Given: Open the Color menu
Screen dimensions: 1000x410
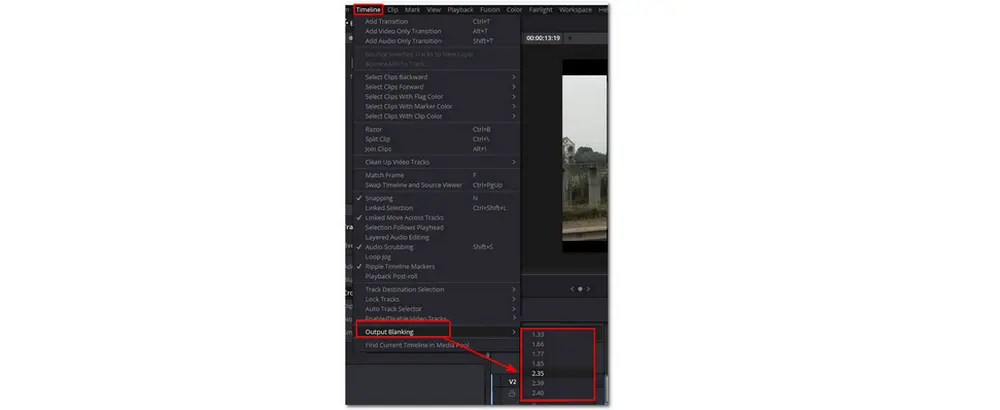Looking at the screenshot, I should point(514,10).
